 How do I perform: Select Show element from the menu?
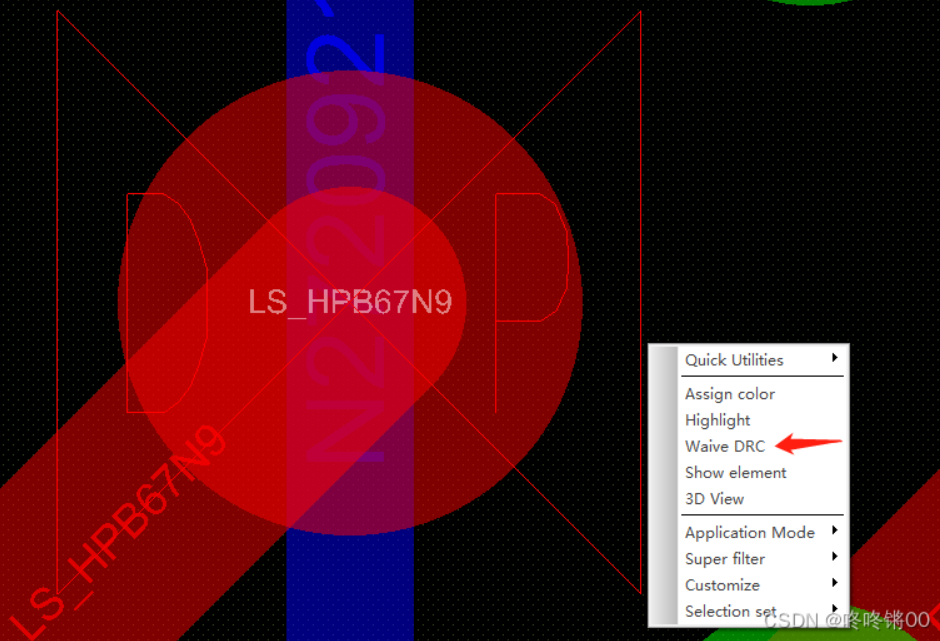[x=735, y=472]
